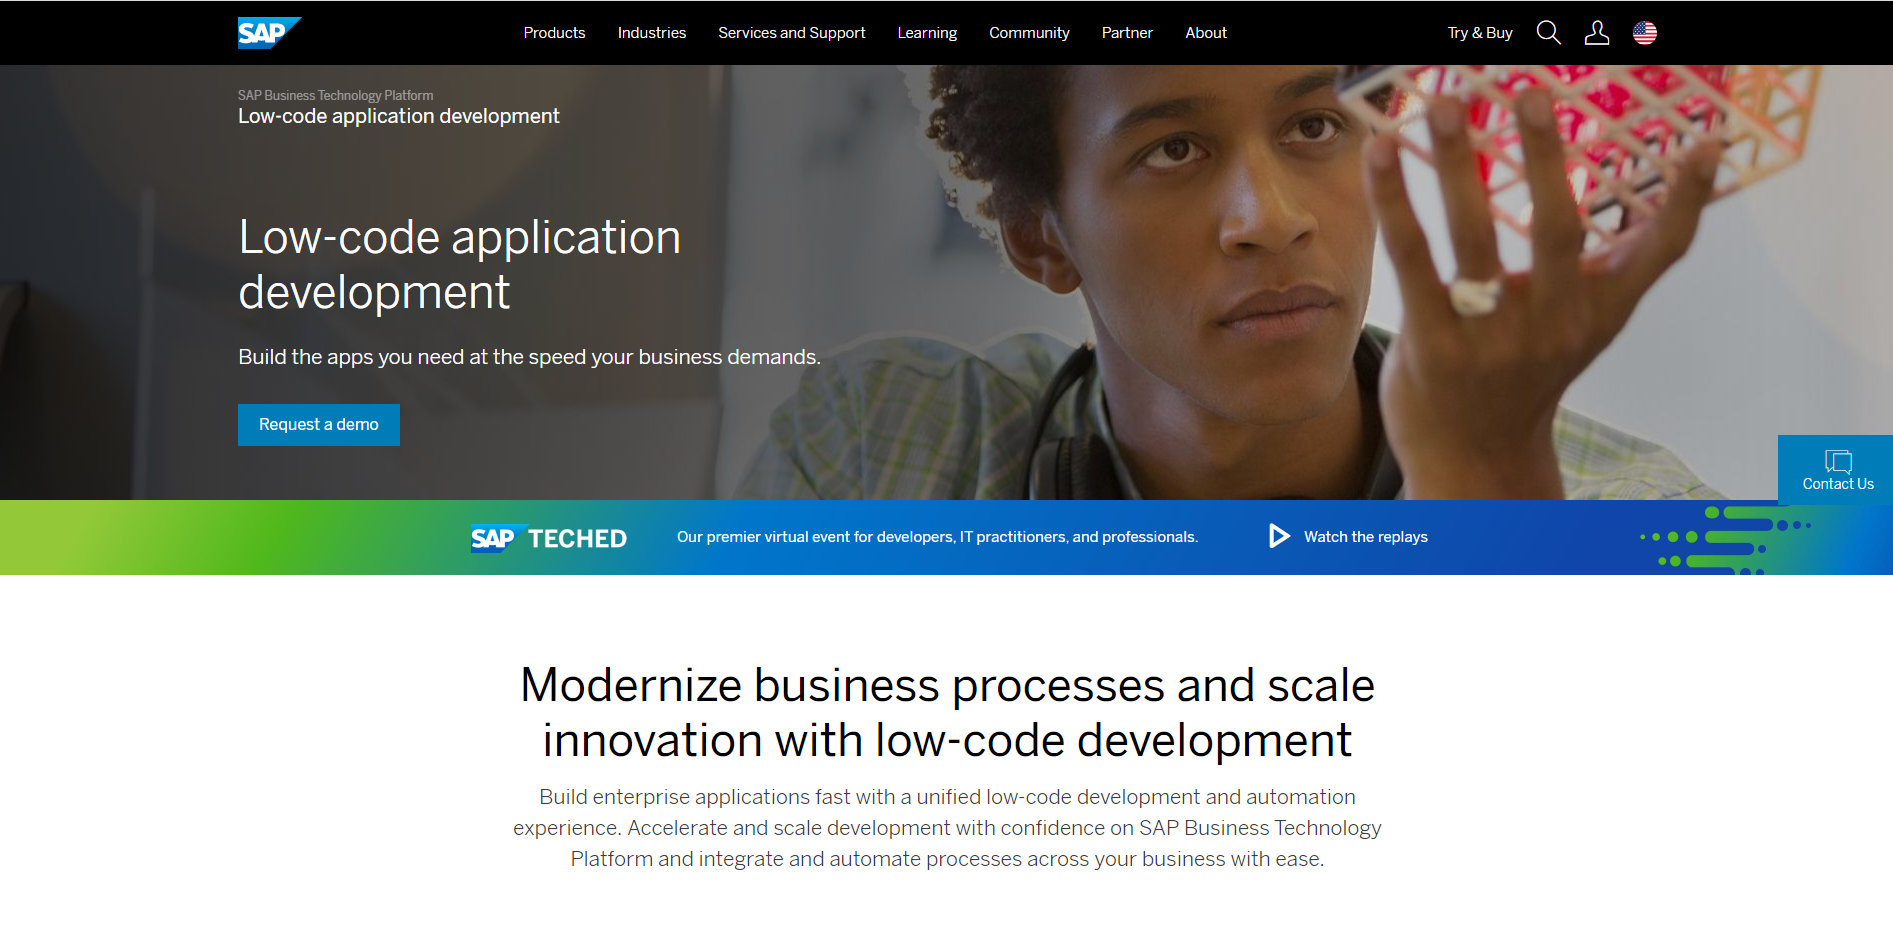Viewport: 1893px width, 929px height.
Task: Click the Contact Us label text
Action: coord(1838,484)
